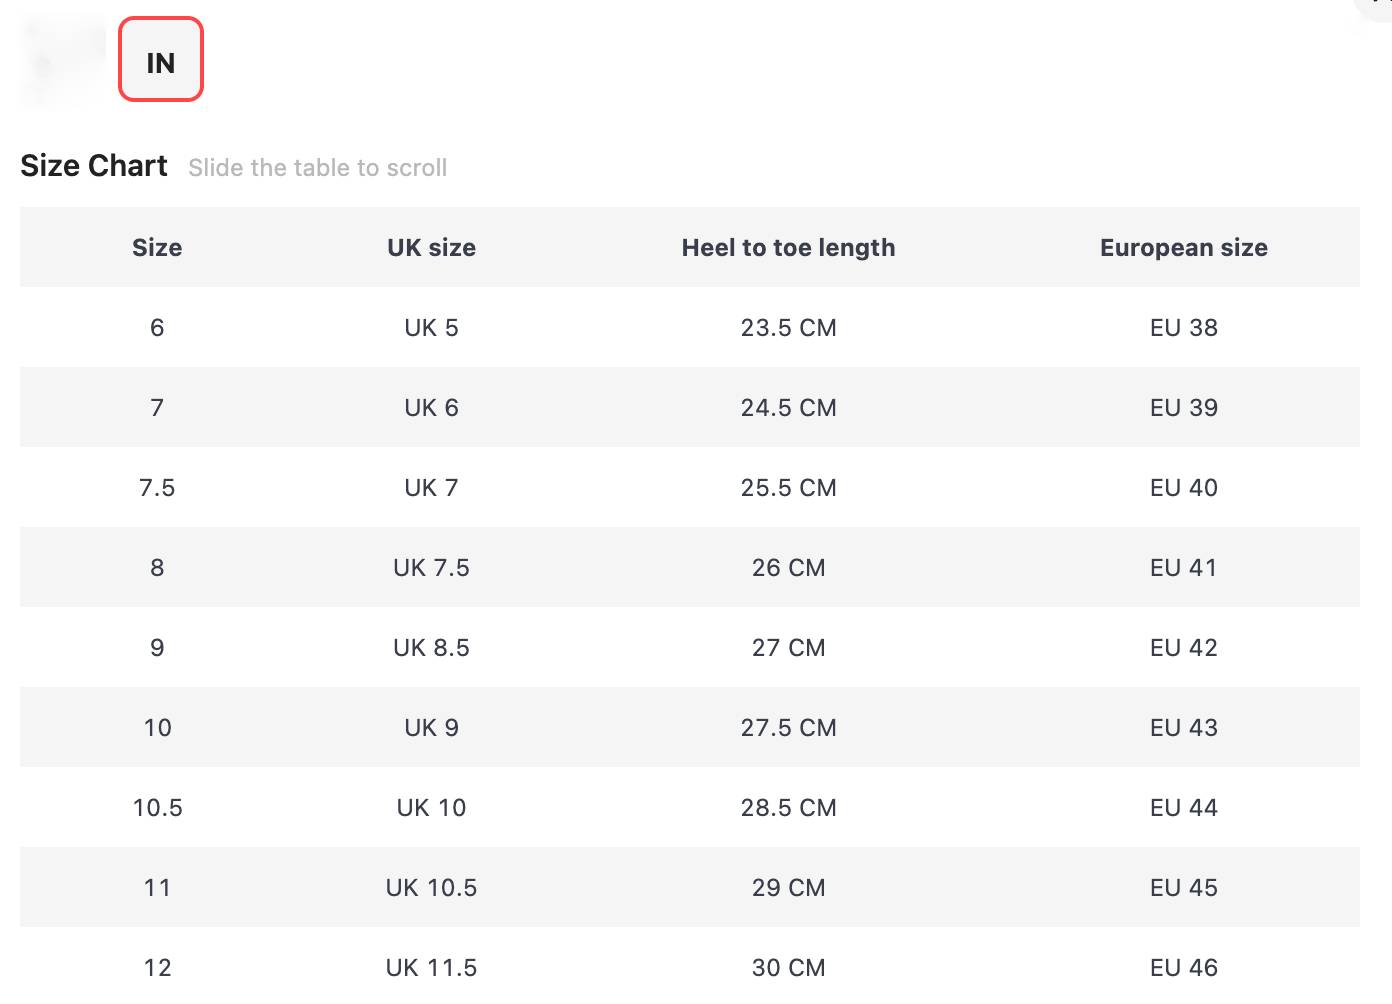
Task: Close the size chart dialog
Action: [x=1380, y=4]
